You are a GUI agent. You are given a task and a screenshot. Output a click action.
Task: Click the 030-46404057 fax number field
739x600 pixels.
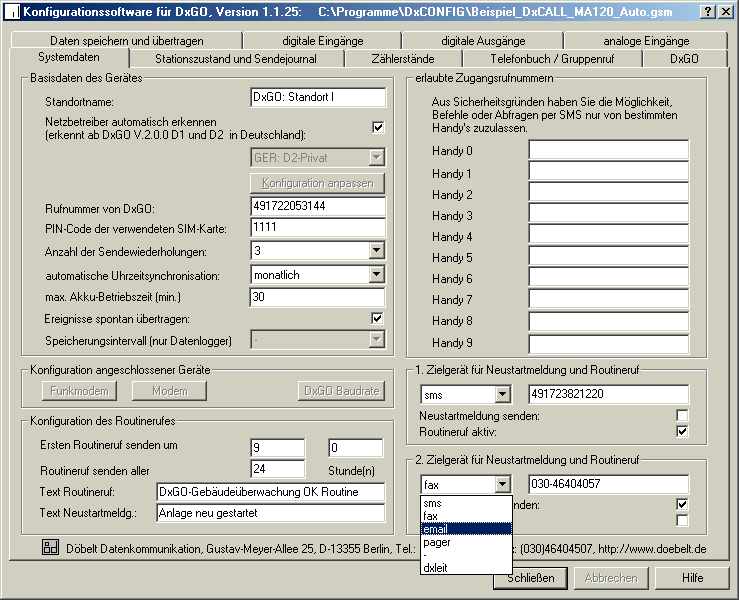tap(608, 484)
